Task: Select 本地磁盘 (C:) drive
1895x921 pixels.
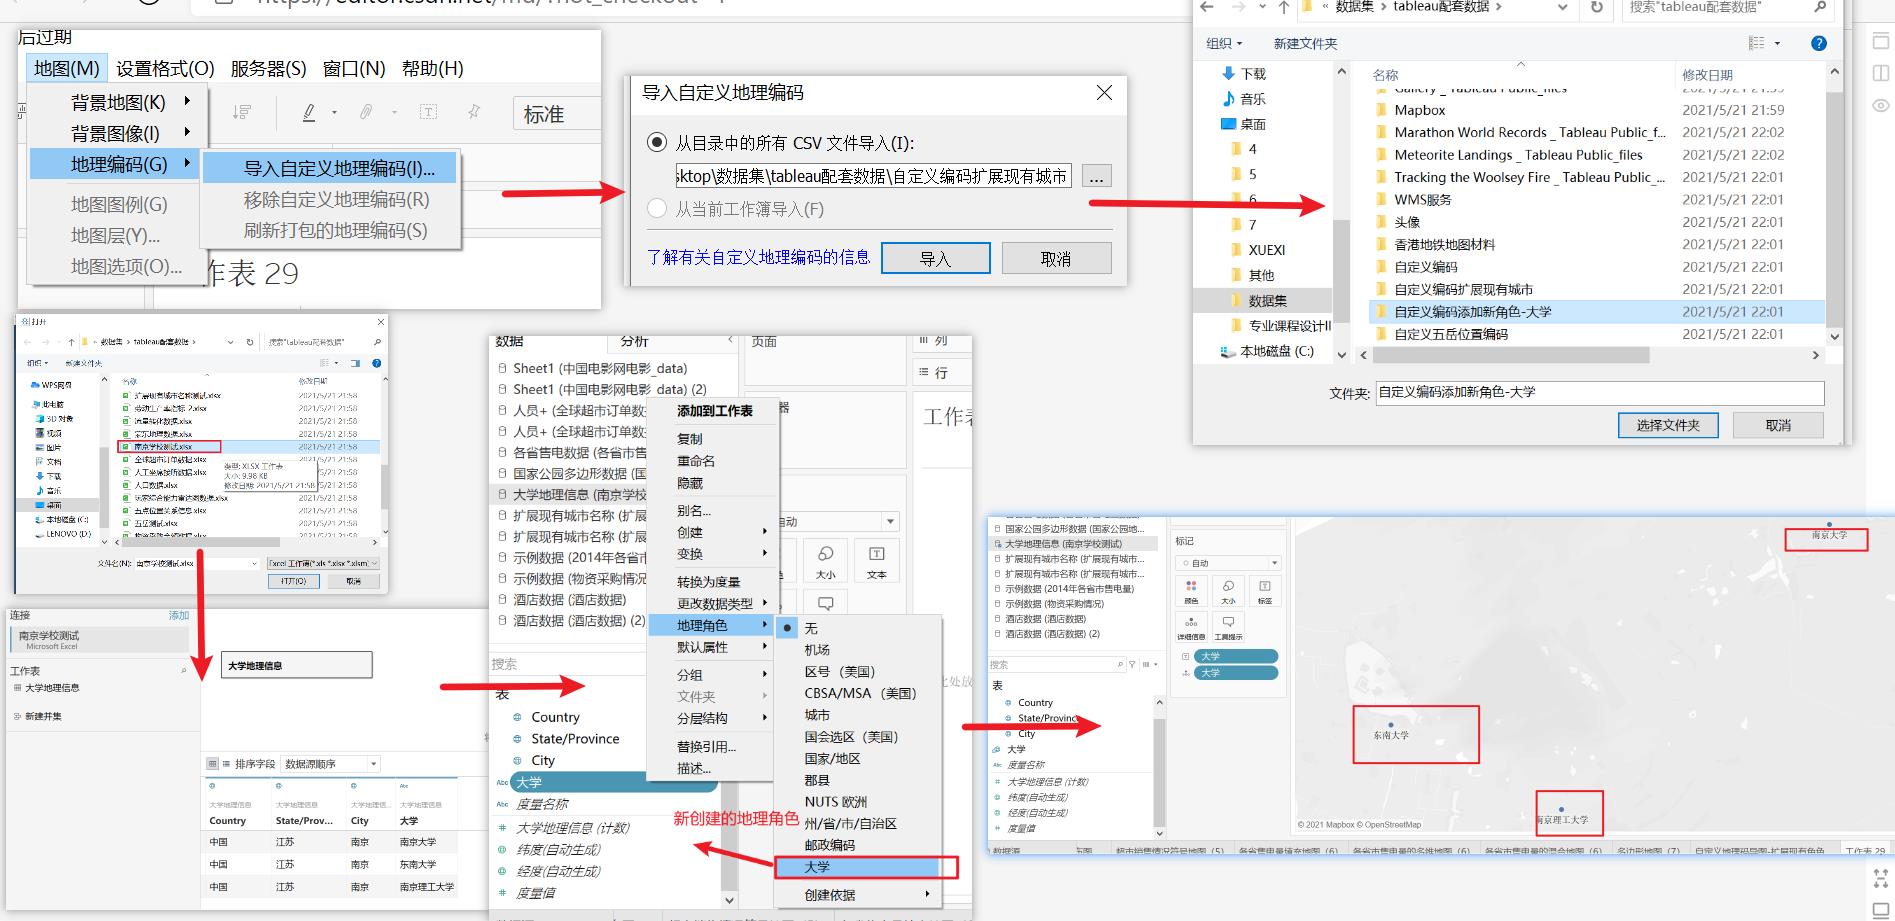Action: click(1268, 351)
